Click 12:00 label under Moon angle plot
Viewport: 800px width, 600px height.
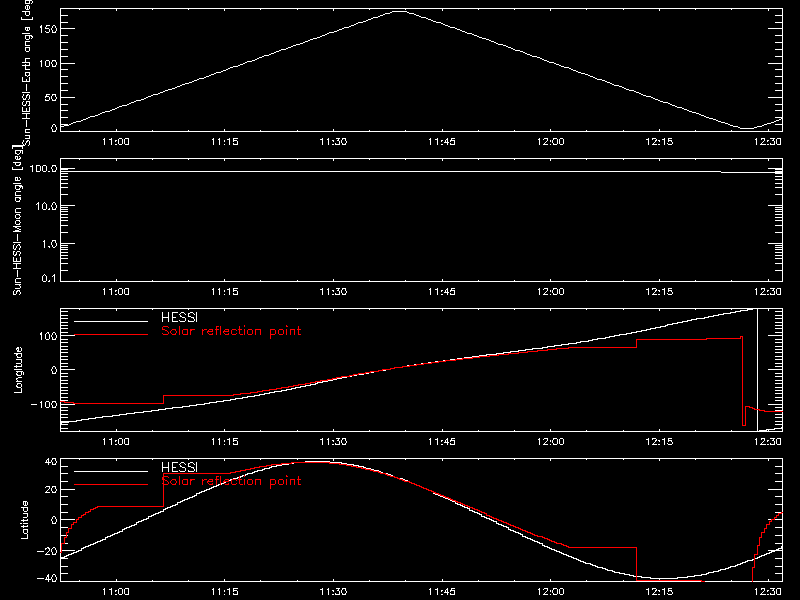point(551,292)
